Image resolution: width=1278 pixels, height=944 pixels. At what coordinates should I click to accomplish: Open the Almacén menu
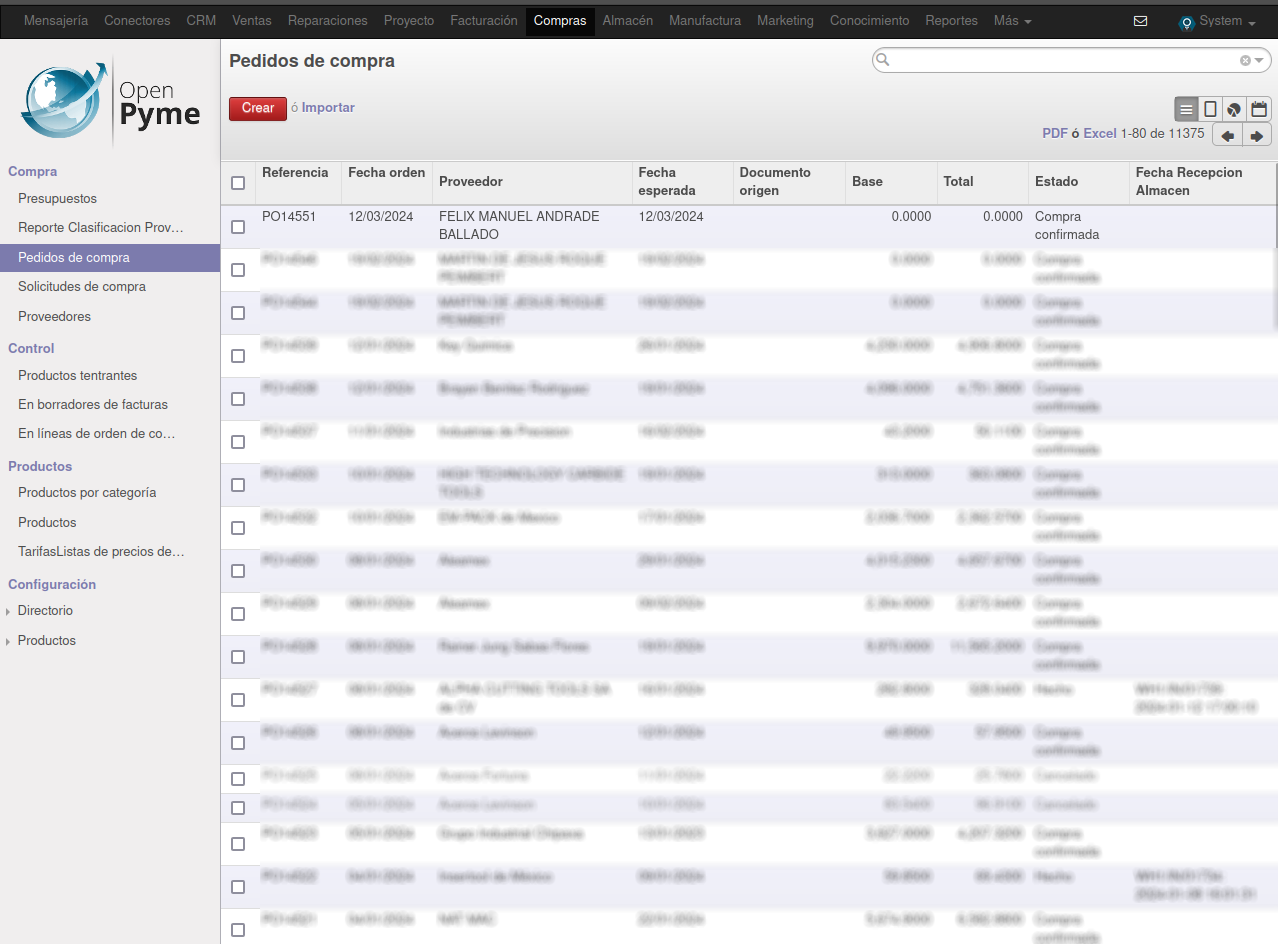point(628,20)
